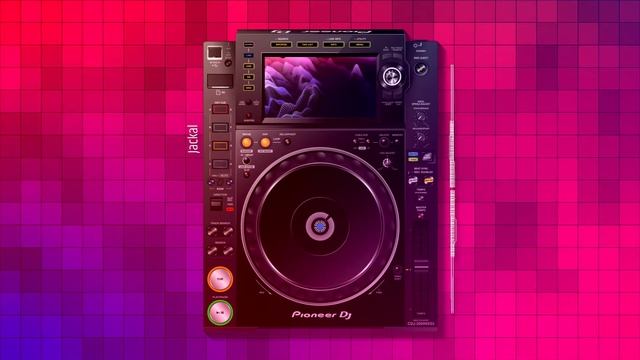Click the small red button under the source buttons
Image resolution: width=640 pixels, height=360 pixels.
tap(249, 115)
